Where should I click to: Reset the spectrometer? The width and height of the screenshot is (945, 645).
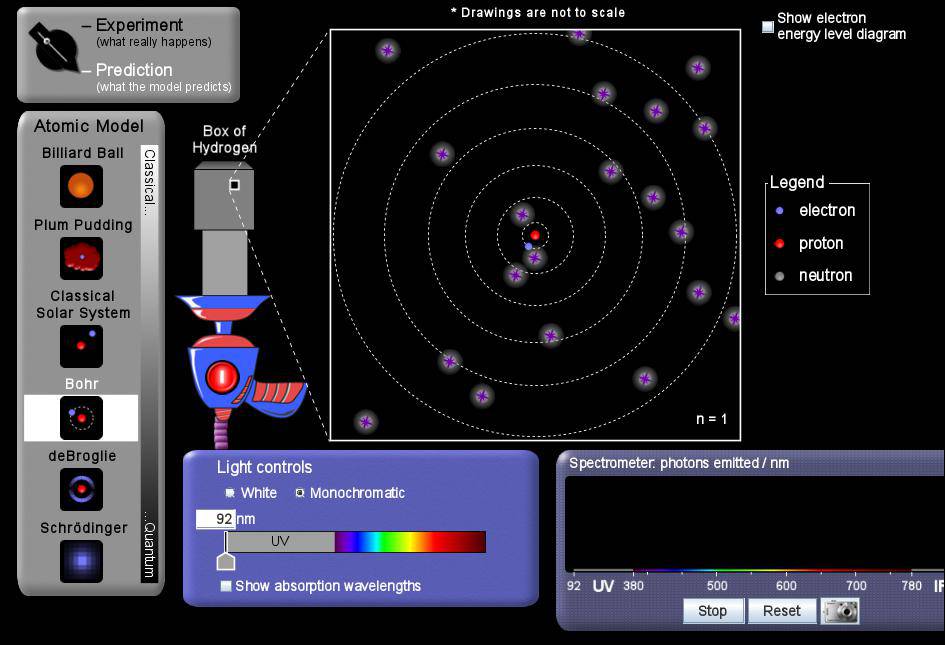click(x=782, y=610)
